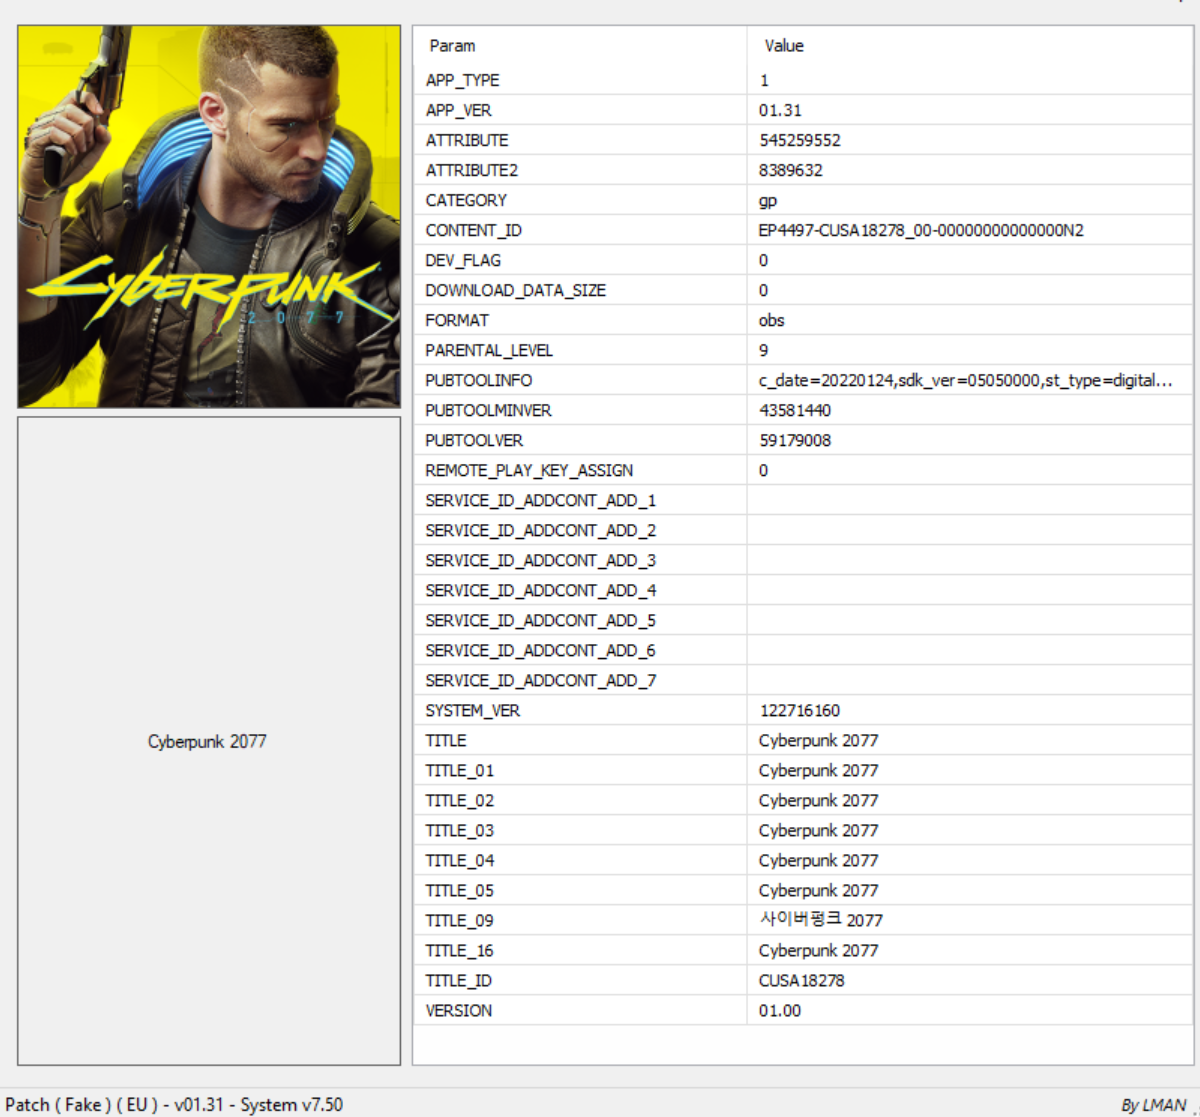Image resolution: width=1200 pixels, height=1117 pixels.
Task: Click the Cyberpunk 2077 label in left panel
Action: point(207,741)
